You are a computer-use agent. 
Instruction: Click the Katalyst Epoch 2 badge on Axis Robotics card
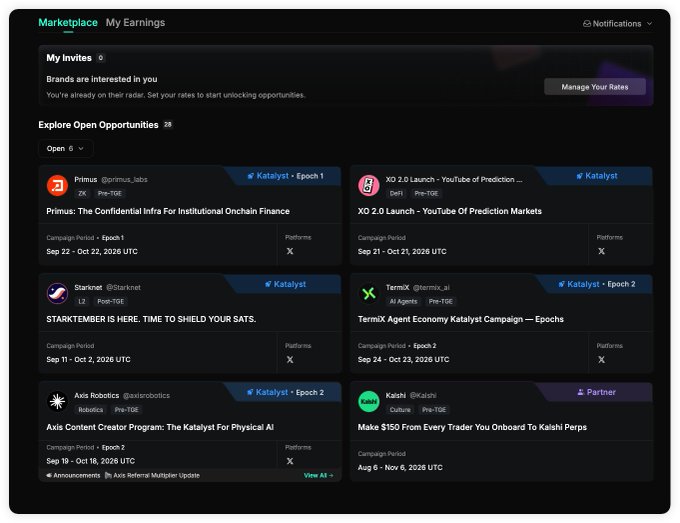pyautogui.click(x=285, y=392)
